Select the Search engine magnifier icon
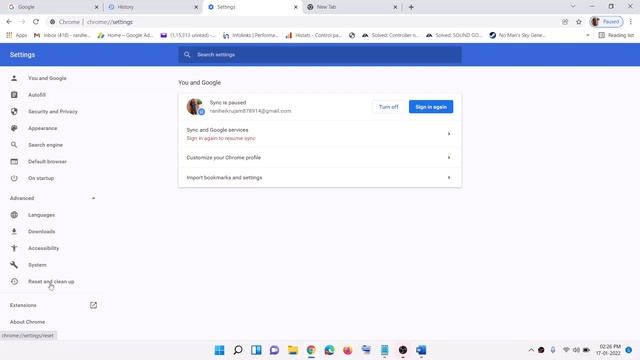The width and height of the screenshot is (640, 360). [x=14, y=145]
